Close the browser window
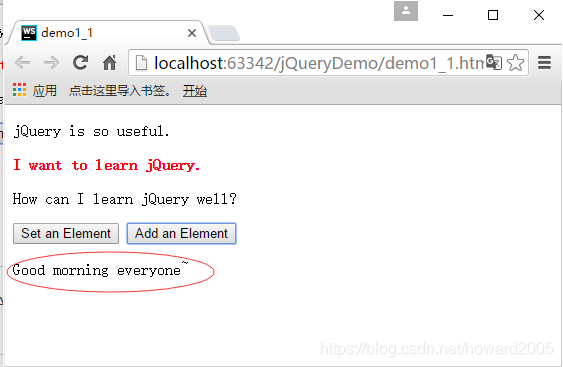This screenshot has width=563, height=367. coord(539,15)
